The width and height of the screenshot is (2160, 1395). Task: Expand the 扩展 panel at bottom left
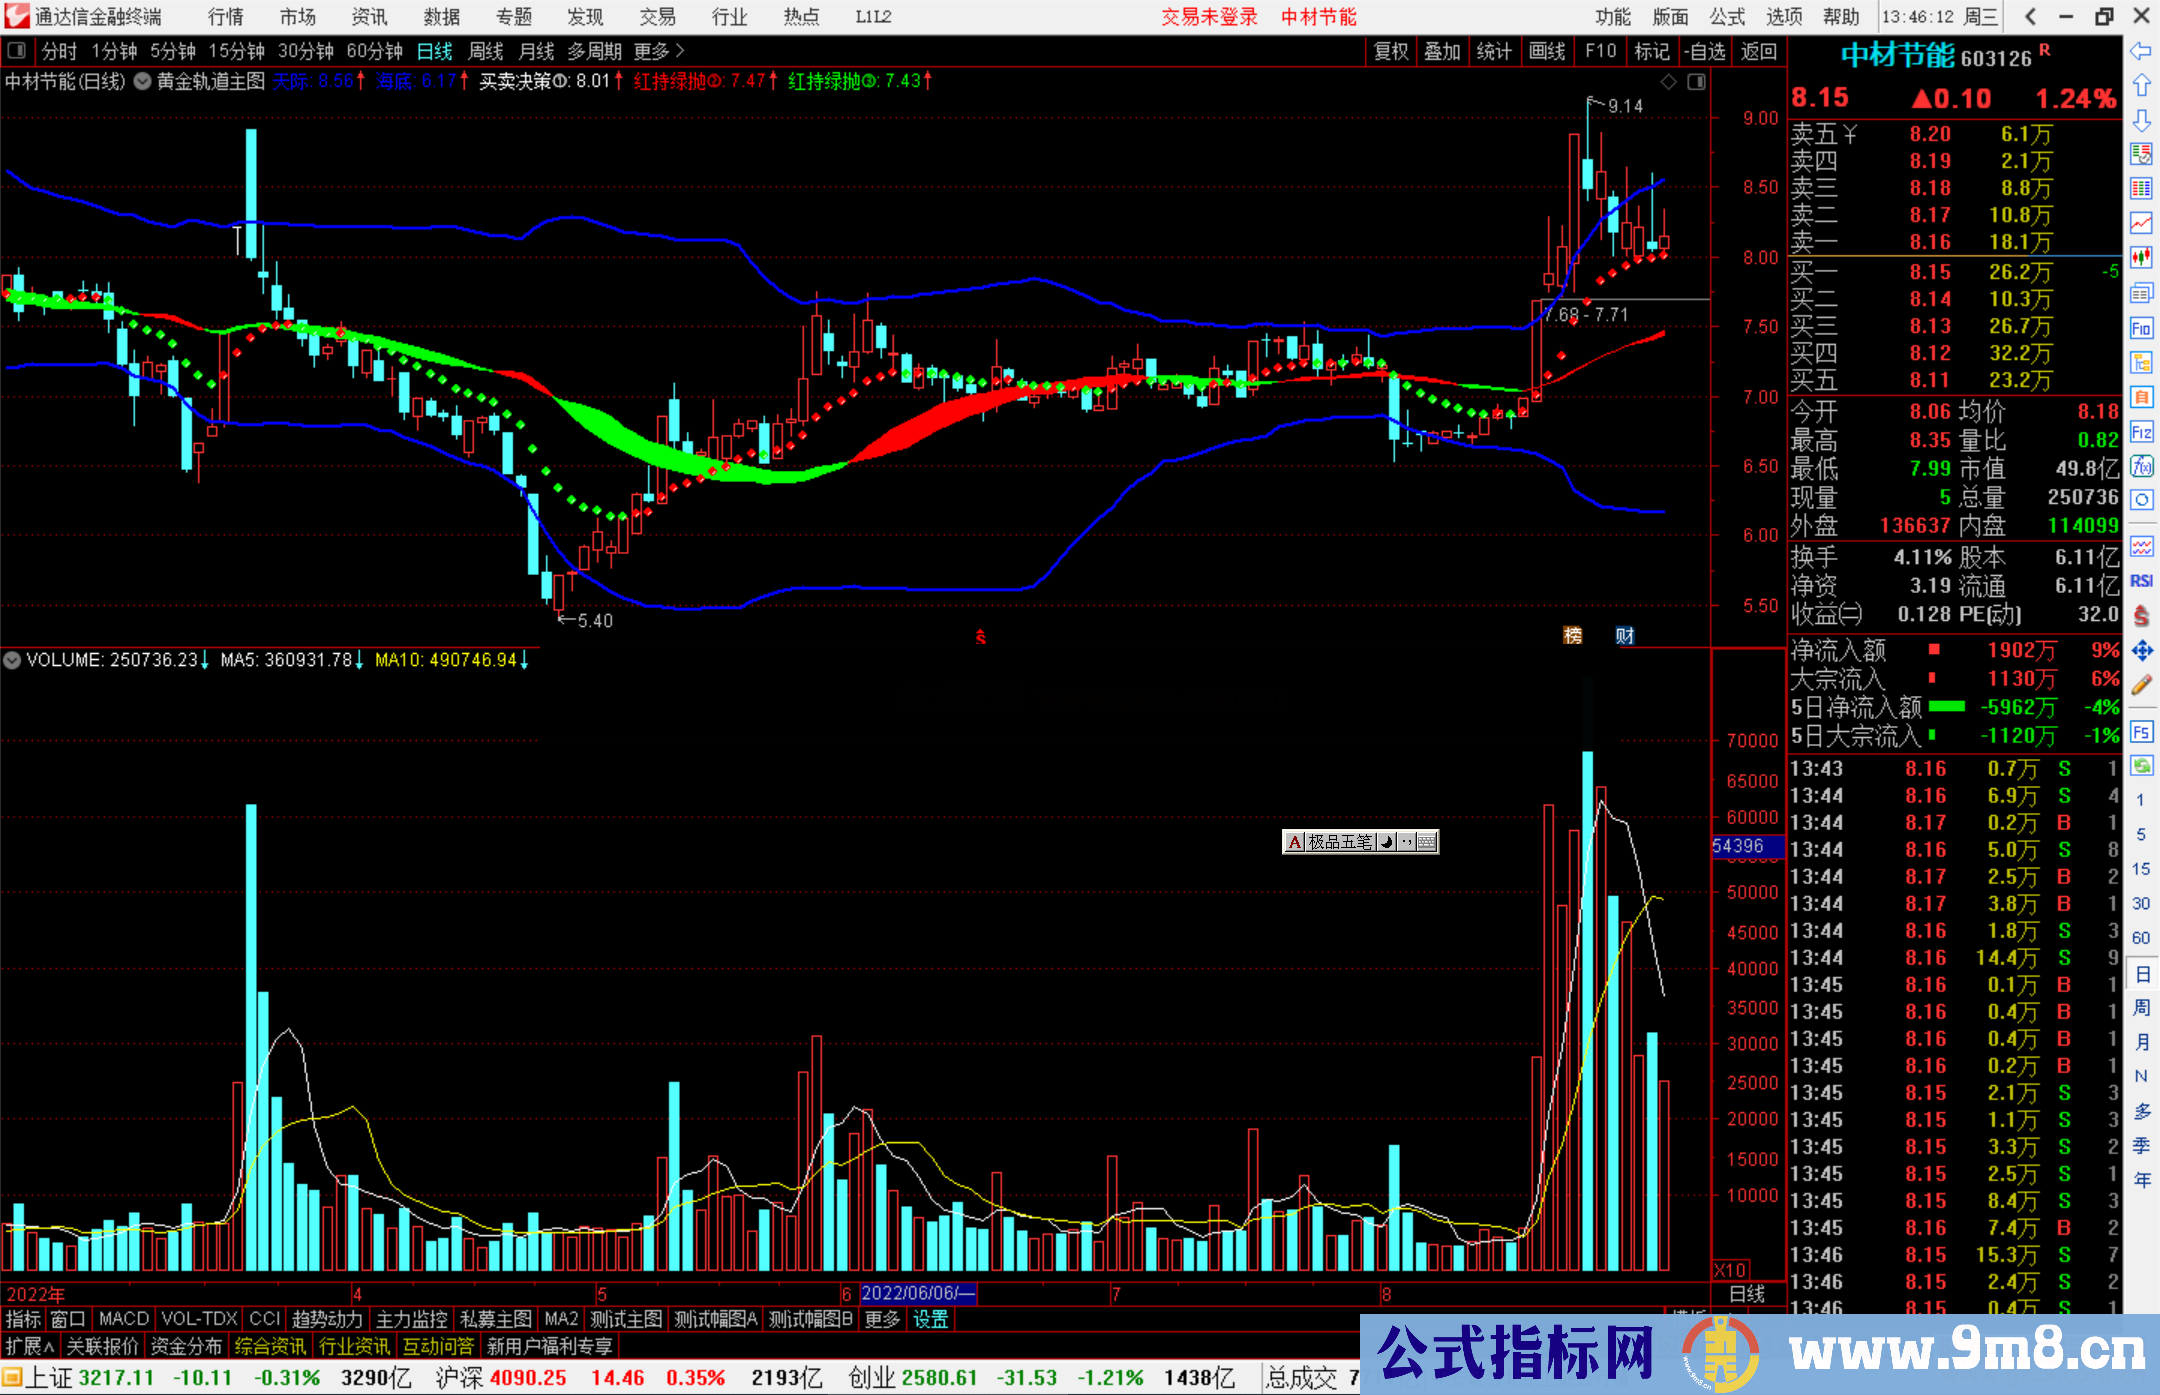point(30,1346)
